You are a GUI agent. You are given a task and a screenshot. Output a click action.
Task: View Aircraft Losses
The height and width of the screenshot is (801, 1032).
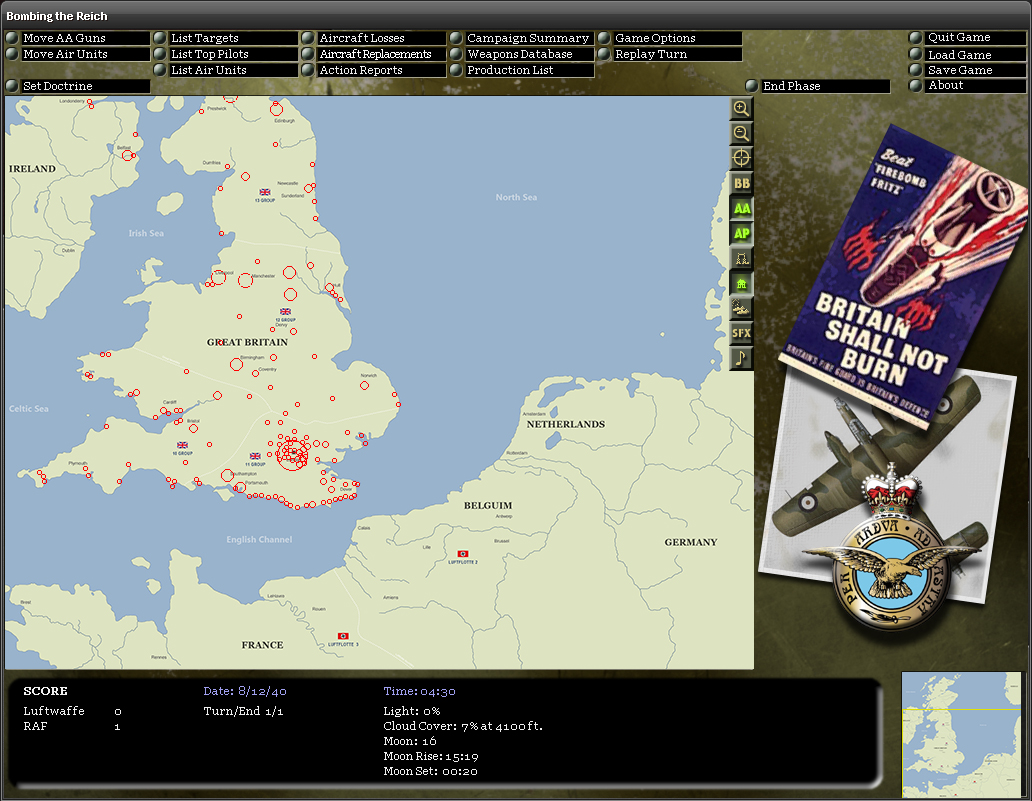coord(374,38)
